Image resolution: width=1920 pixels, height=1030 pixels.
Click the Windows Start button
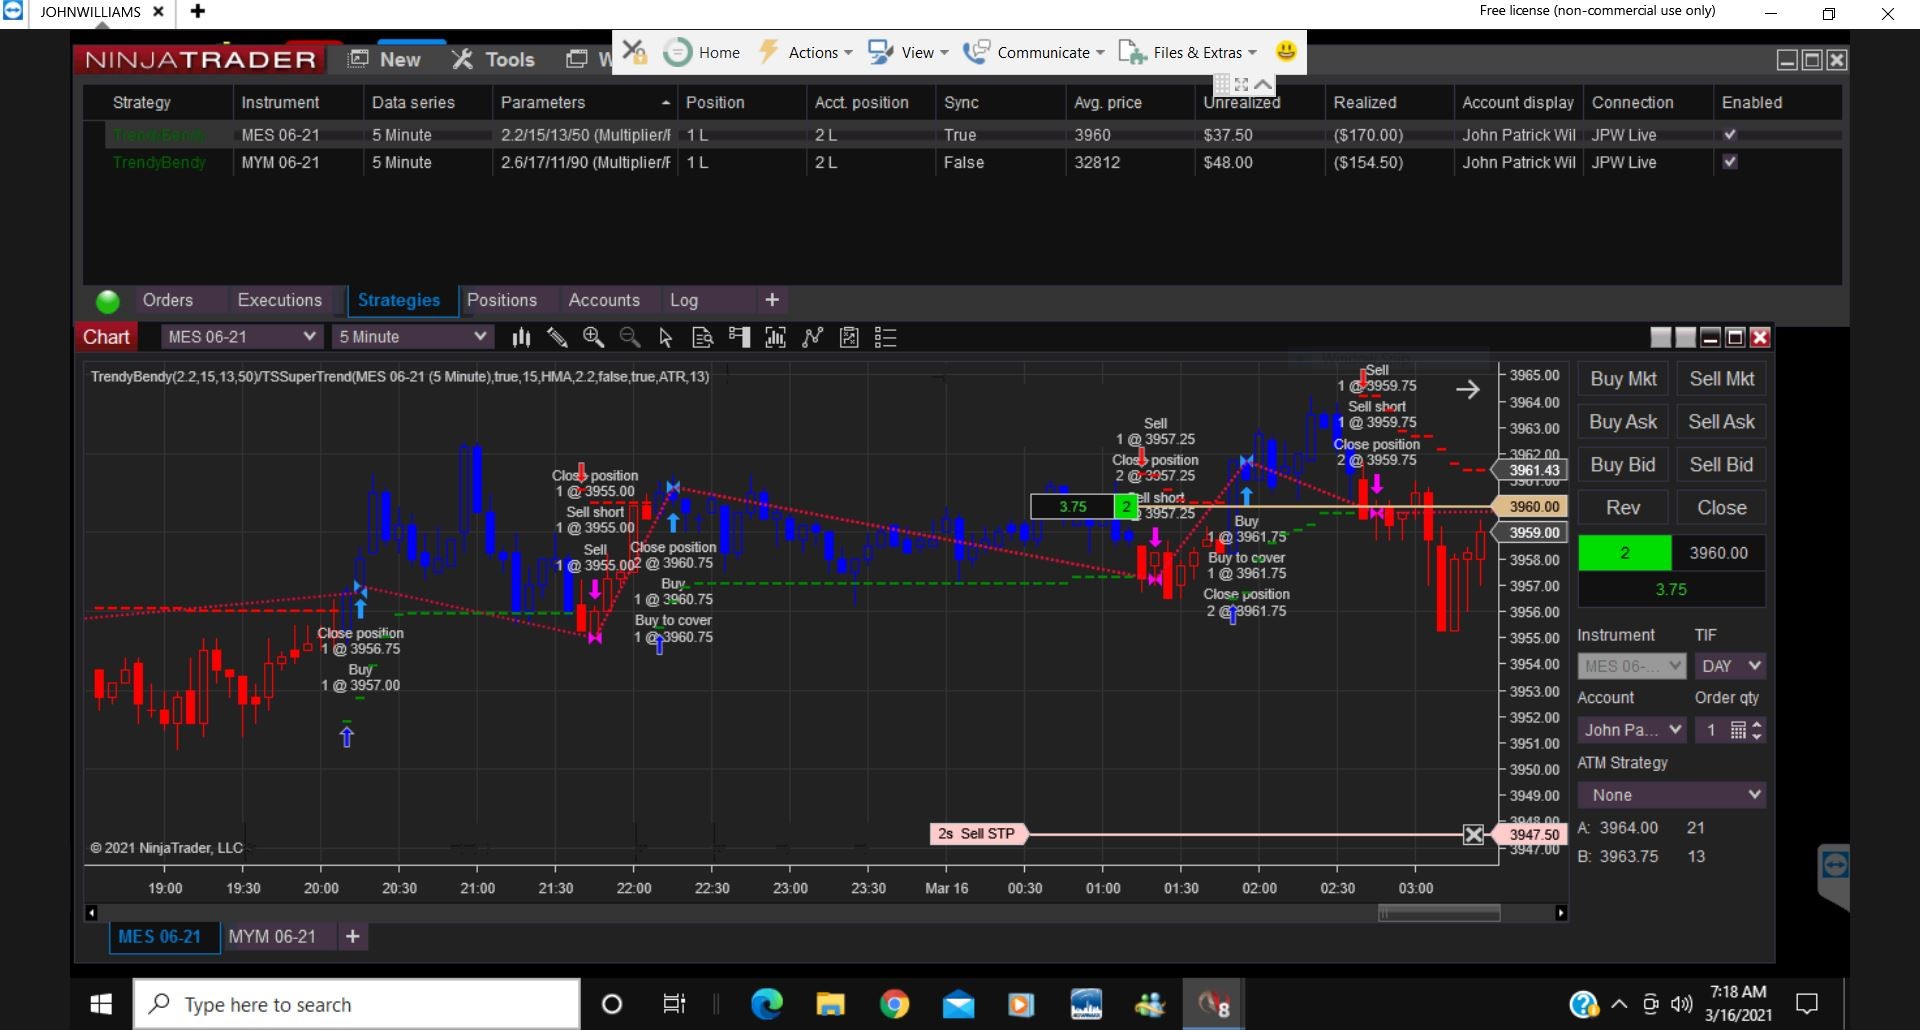coord(101,1004)
